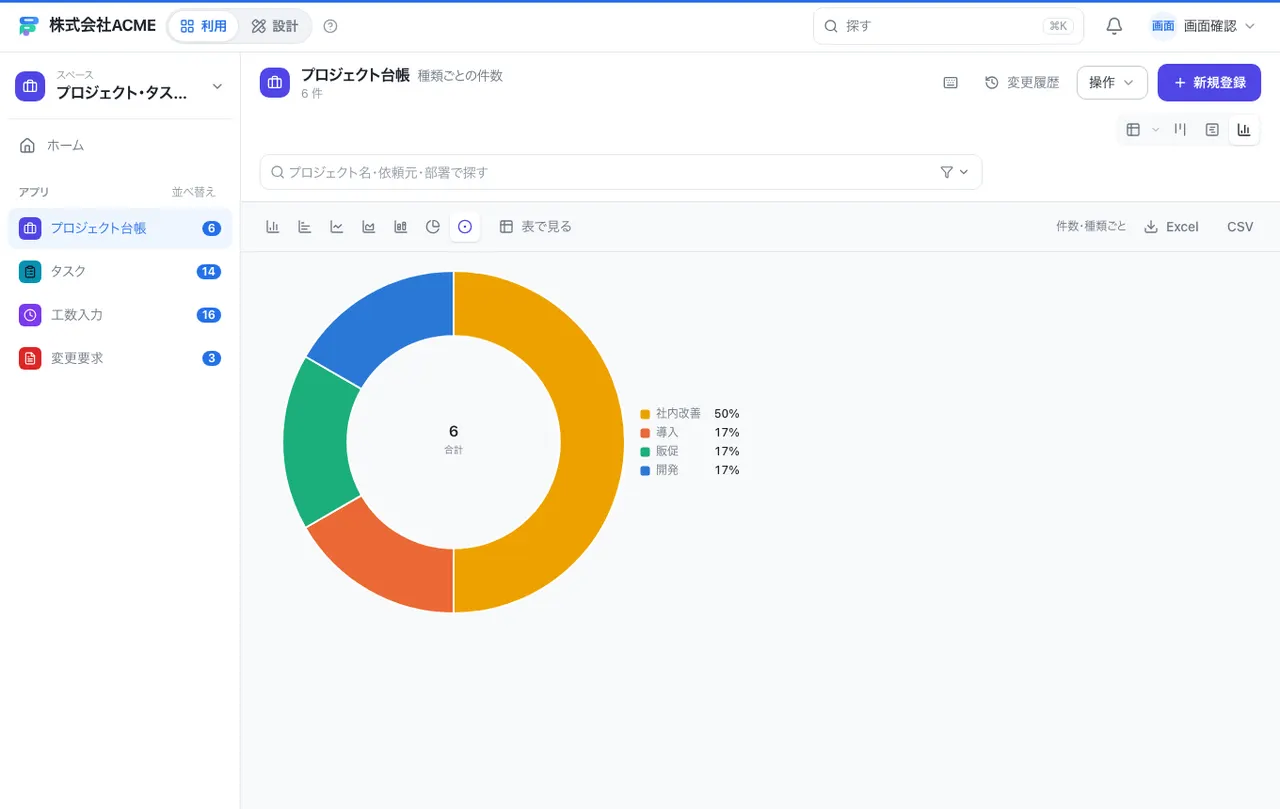The height and width of the screenshot is (809, 1280).
Task: Select the donut chart type
Action: [x=465, y=227]
